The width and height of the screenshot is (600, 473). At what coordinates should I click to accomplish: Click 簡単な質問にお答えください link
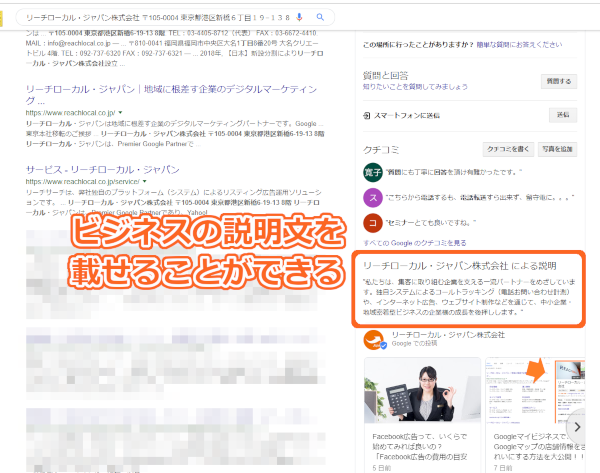[x=519, y=44]
